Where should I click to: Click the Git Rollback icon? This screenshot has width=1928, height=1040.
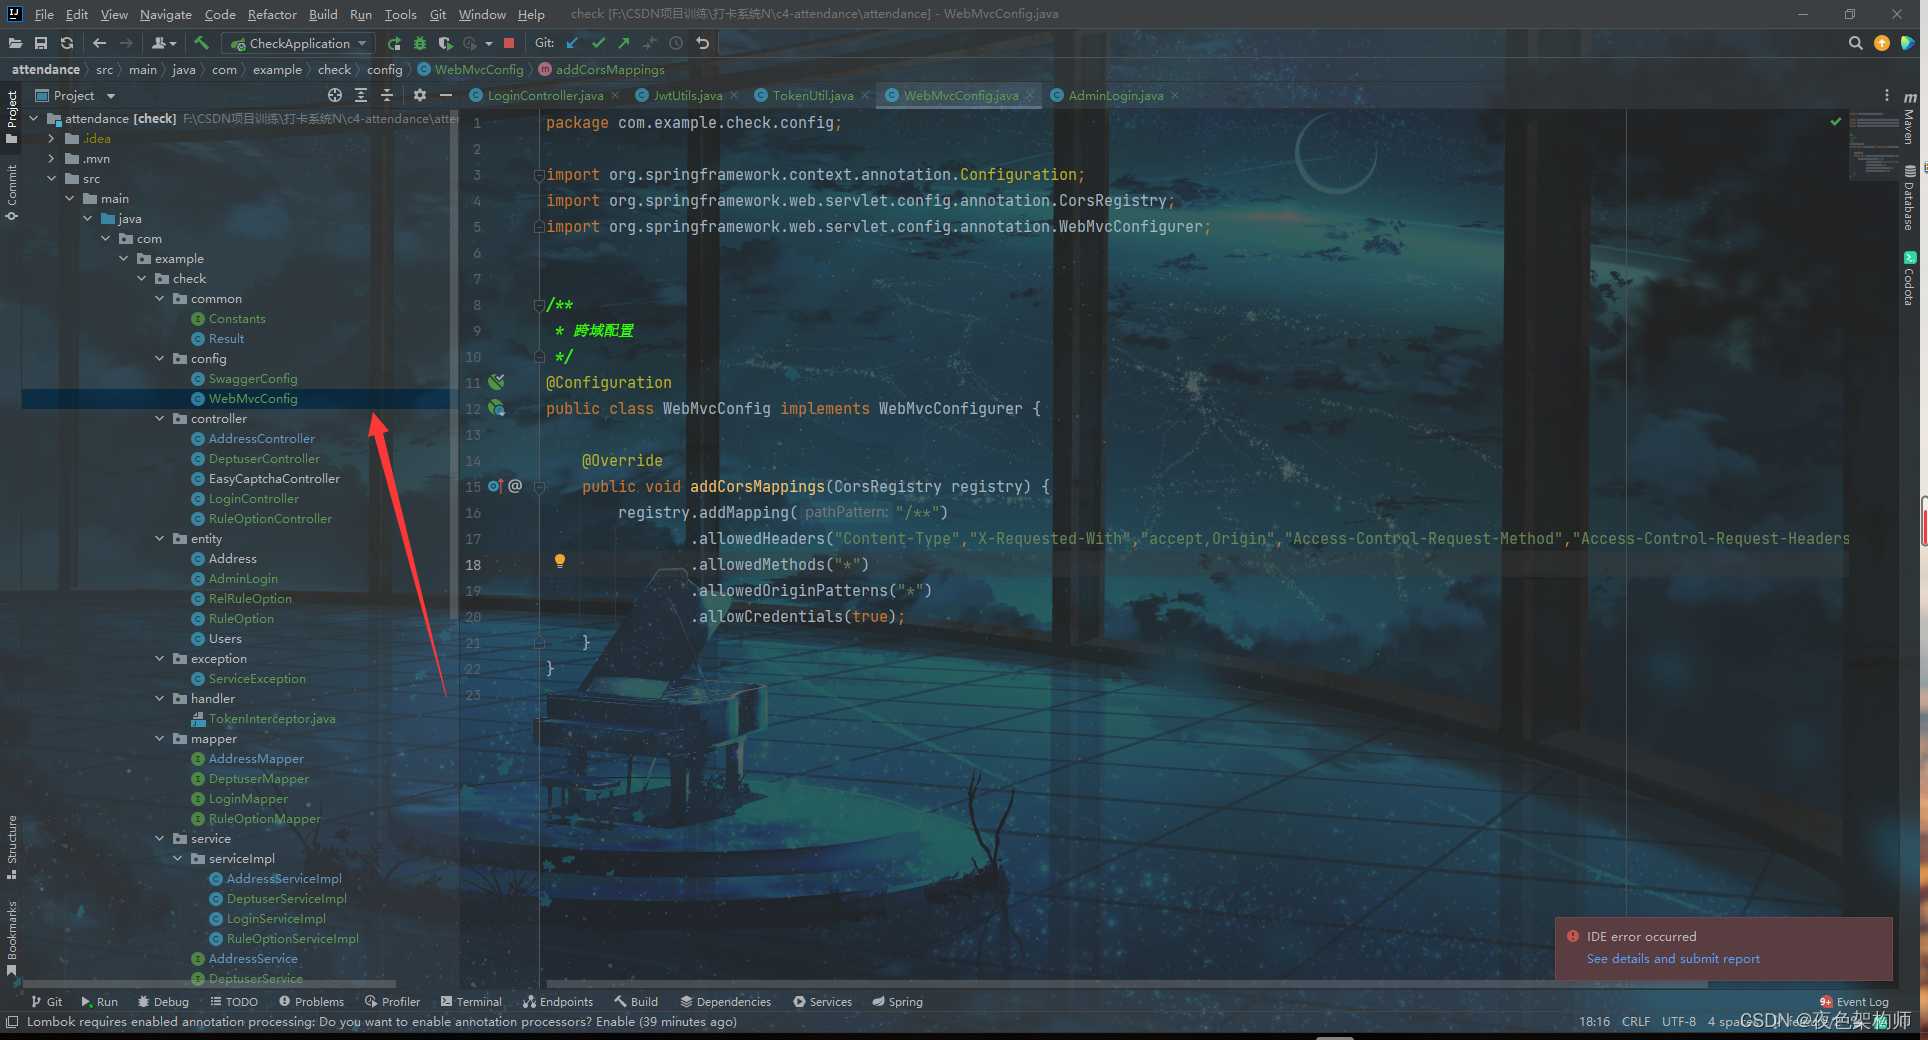(x=703, y=43)
